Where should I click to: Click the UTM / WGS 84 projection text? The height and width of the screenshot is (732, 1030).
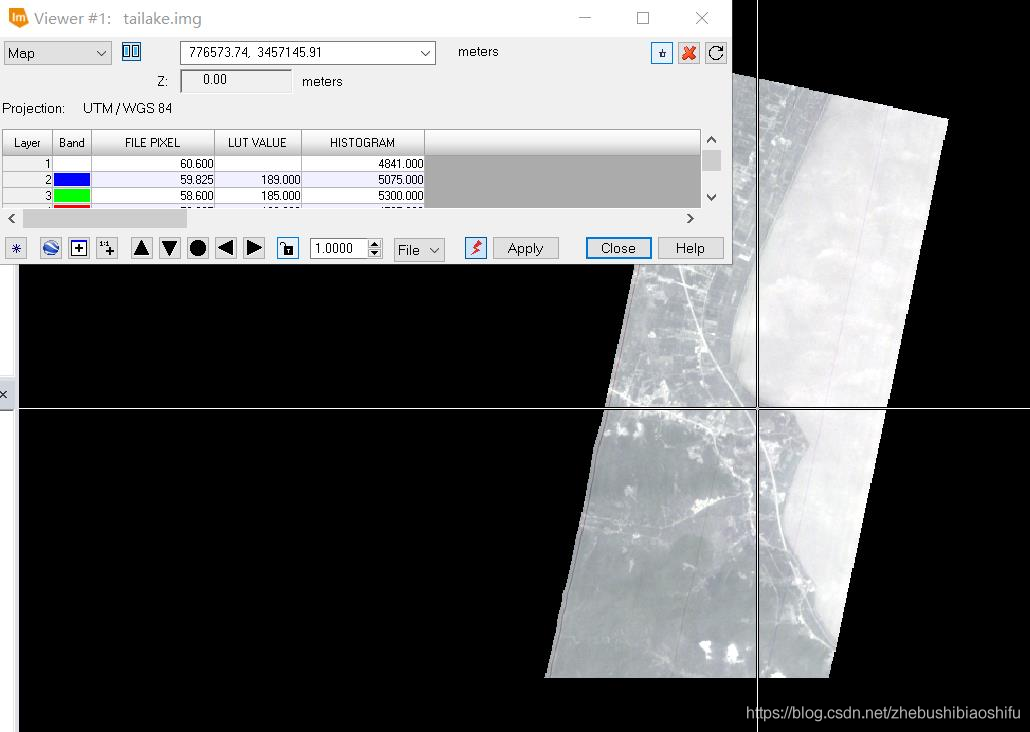click(x=127, y=108)
